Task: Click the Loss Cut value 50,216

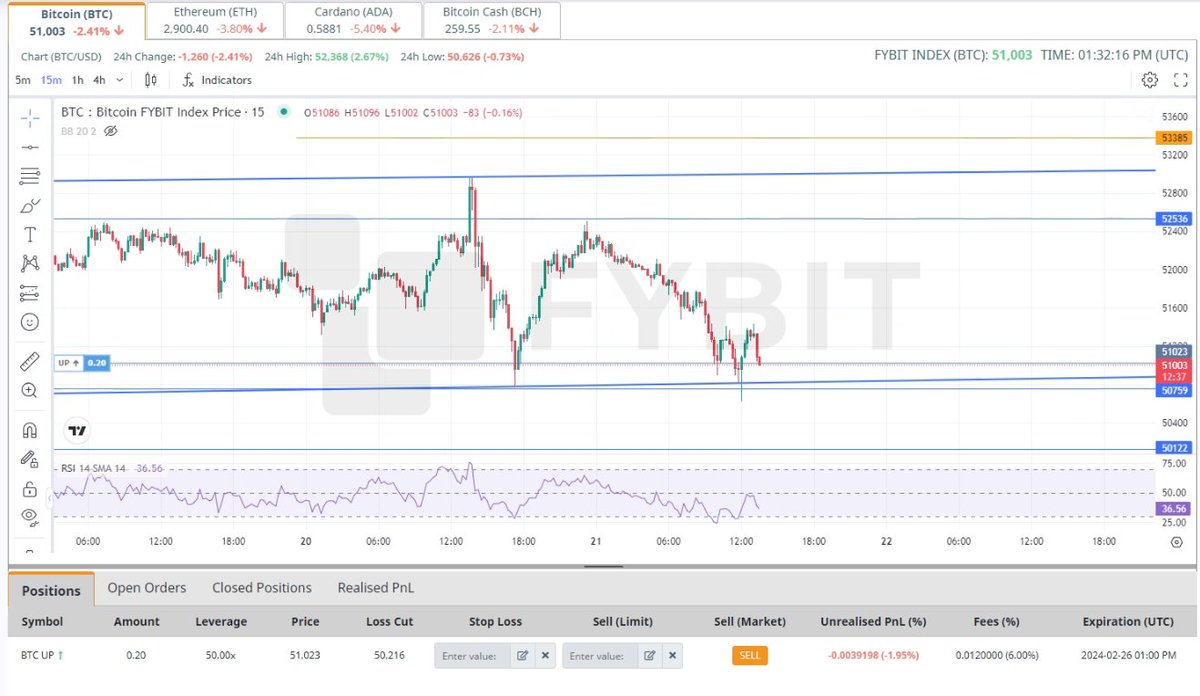Action: (x=390, y=656)
